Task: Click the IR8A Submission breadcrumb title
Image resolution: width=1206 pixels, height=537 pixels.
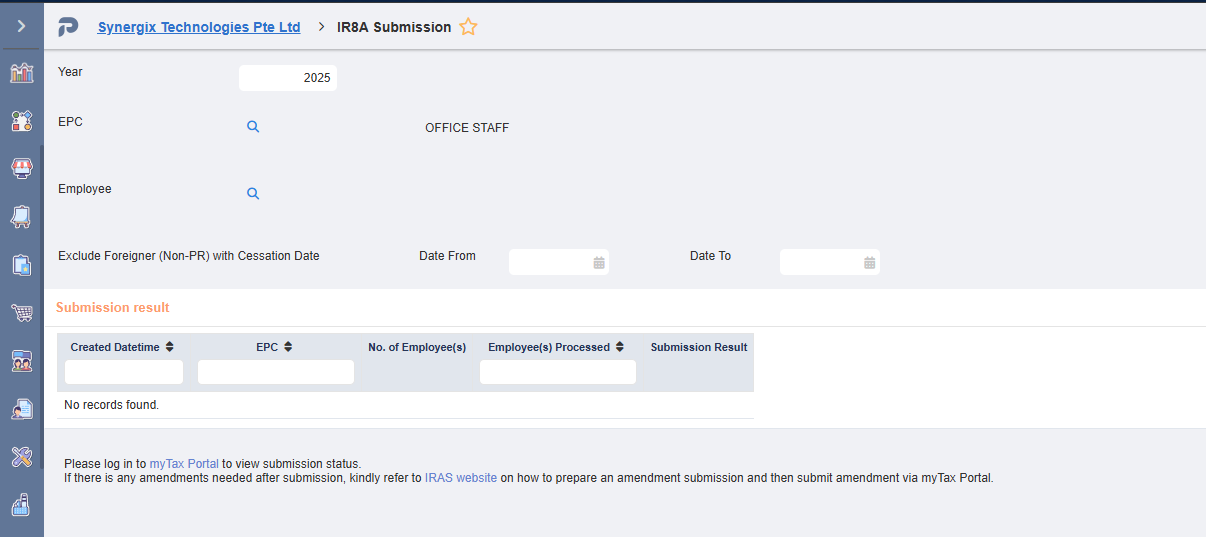Action: pos(394,27)
